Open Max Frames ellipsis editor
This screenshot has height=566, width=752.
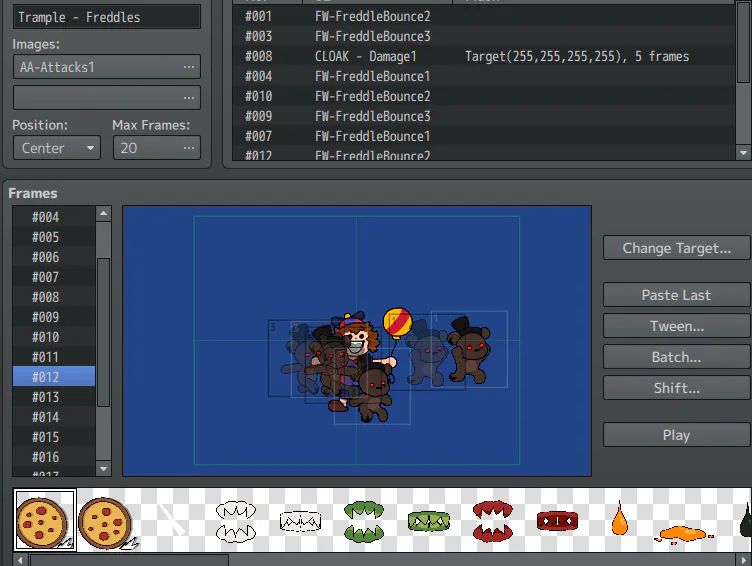pyautogui.click(x=189, y=148)
